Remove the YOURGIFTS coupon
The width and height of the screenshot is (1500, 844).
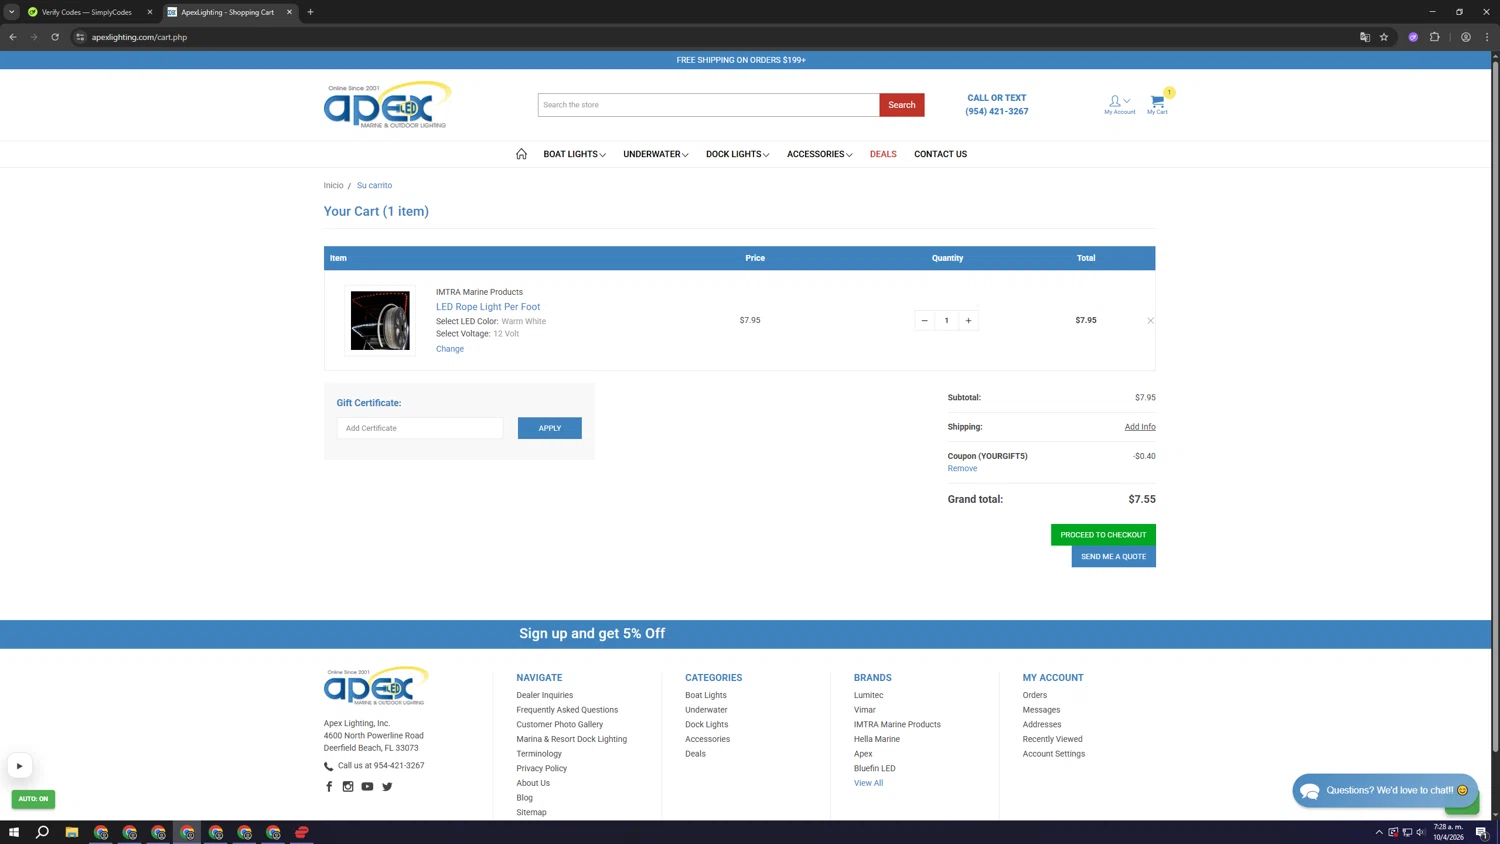click(962, 469)
